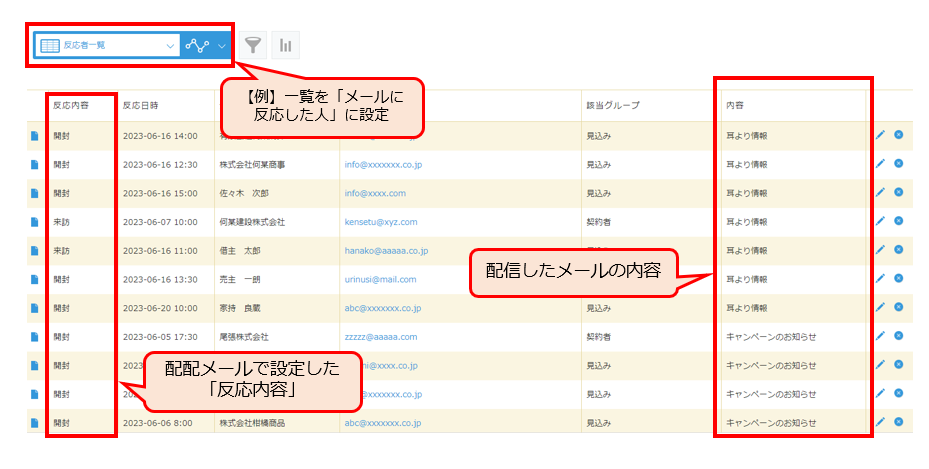The image size is (929, 469).
Task: Delete the 2023-06-16 14:00 record
Action: click(899, 135)
